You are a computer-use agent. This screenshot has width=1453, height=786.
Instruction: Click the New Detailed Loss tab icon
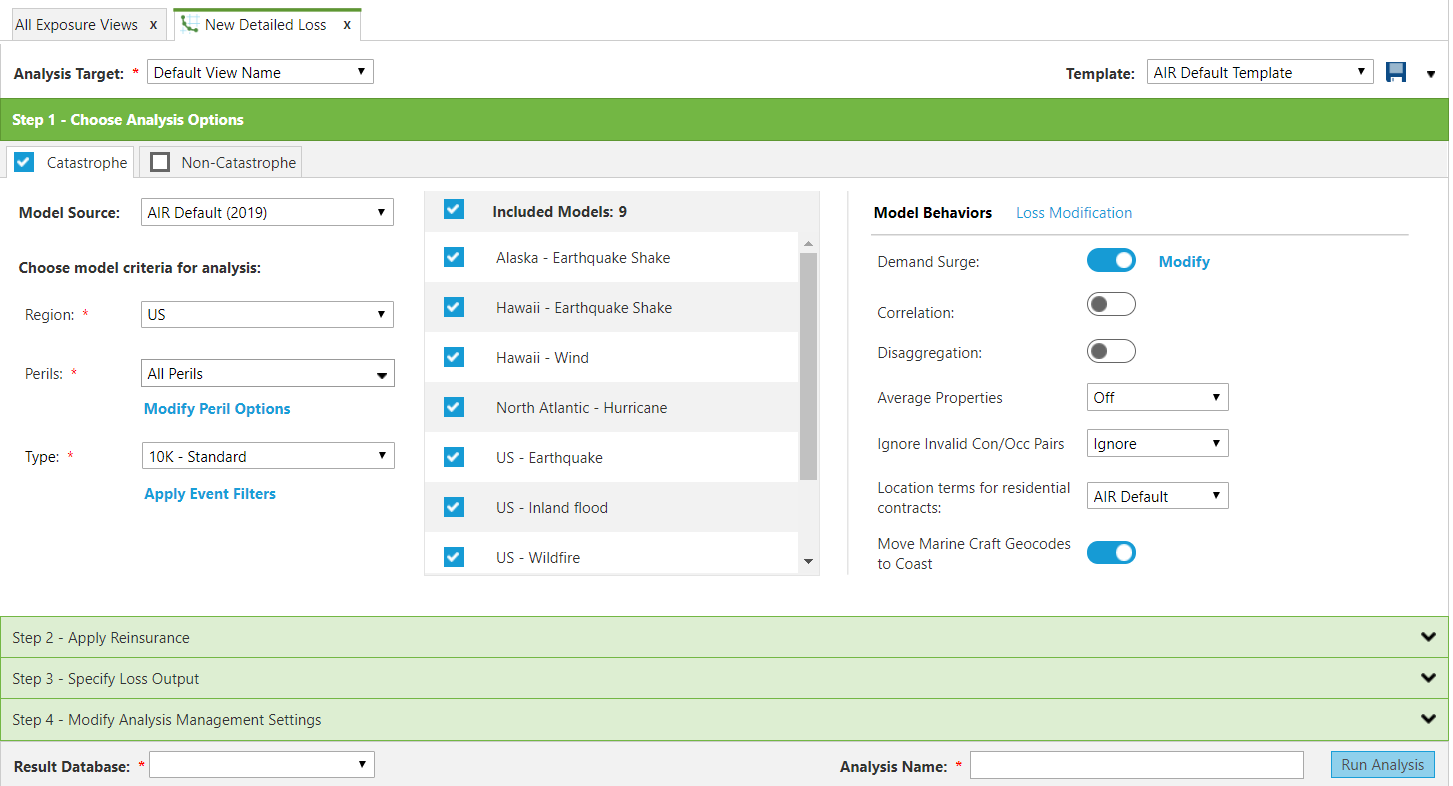(x=189, y=24)
